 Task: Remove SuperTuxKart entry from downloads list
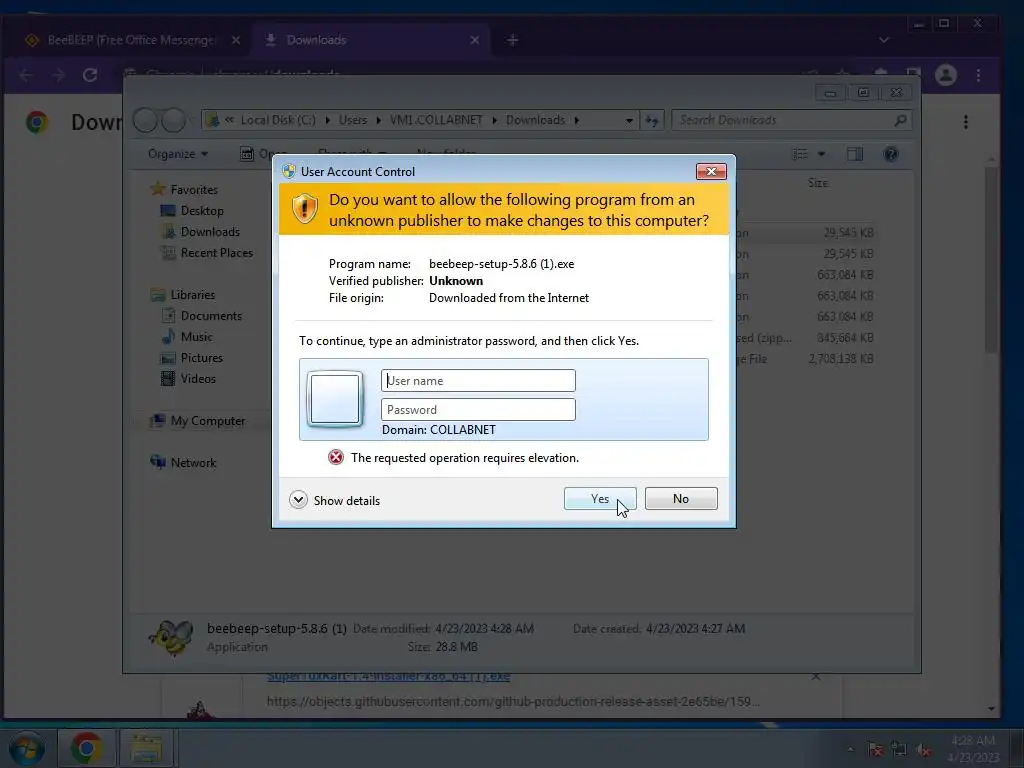[816, 677]
